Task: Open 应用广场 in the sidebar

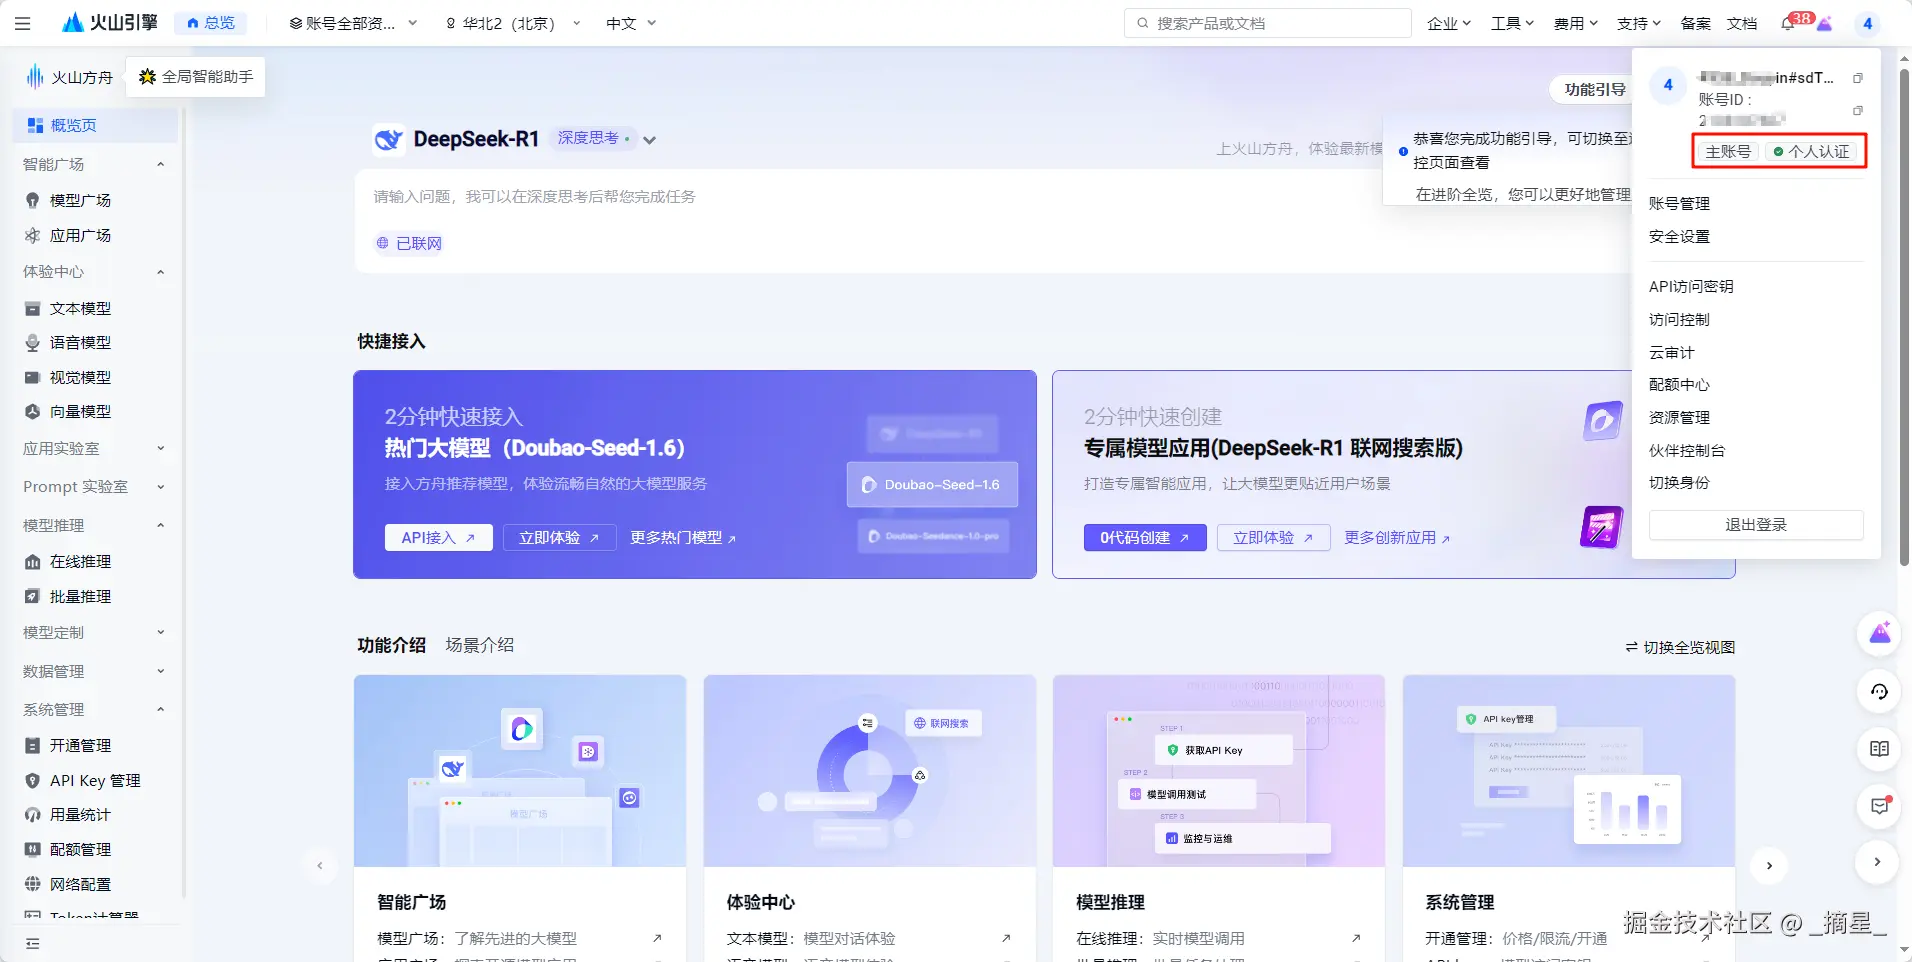Action: 81,235
